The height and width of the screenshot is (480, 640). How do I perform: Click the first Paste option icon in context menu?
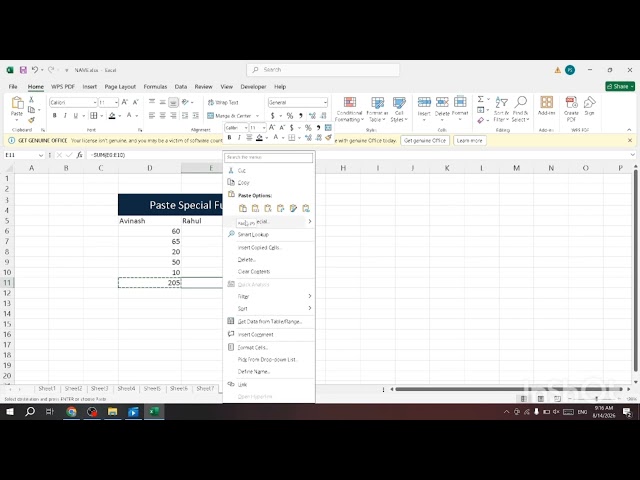tap(243, 209)
